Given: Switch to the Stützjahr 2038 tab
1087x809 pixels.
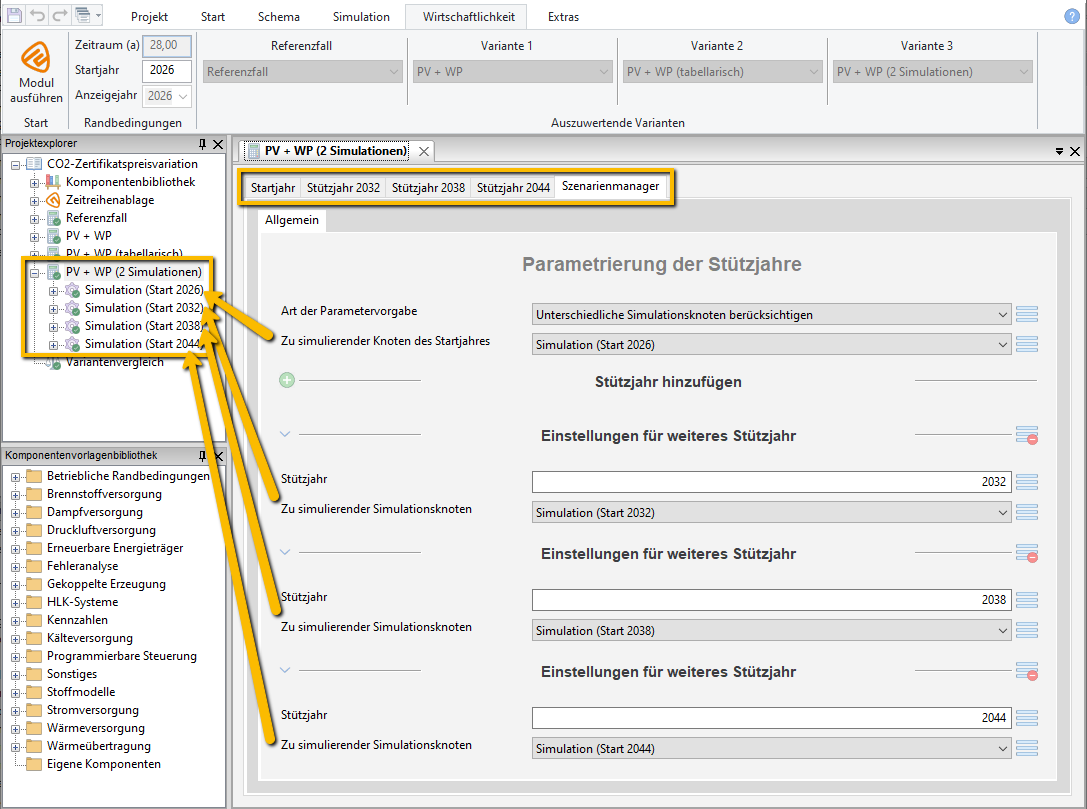Looking at the screenshot, I should coord(428,187).
